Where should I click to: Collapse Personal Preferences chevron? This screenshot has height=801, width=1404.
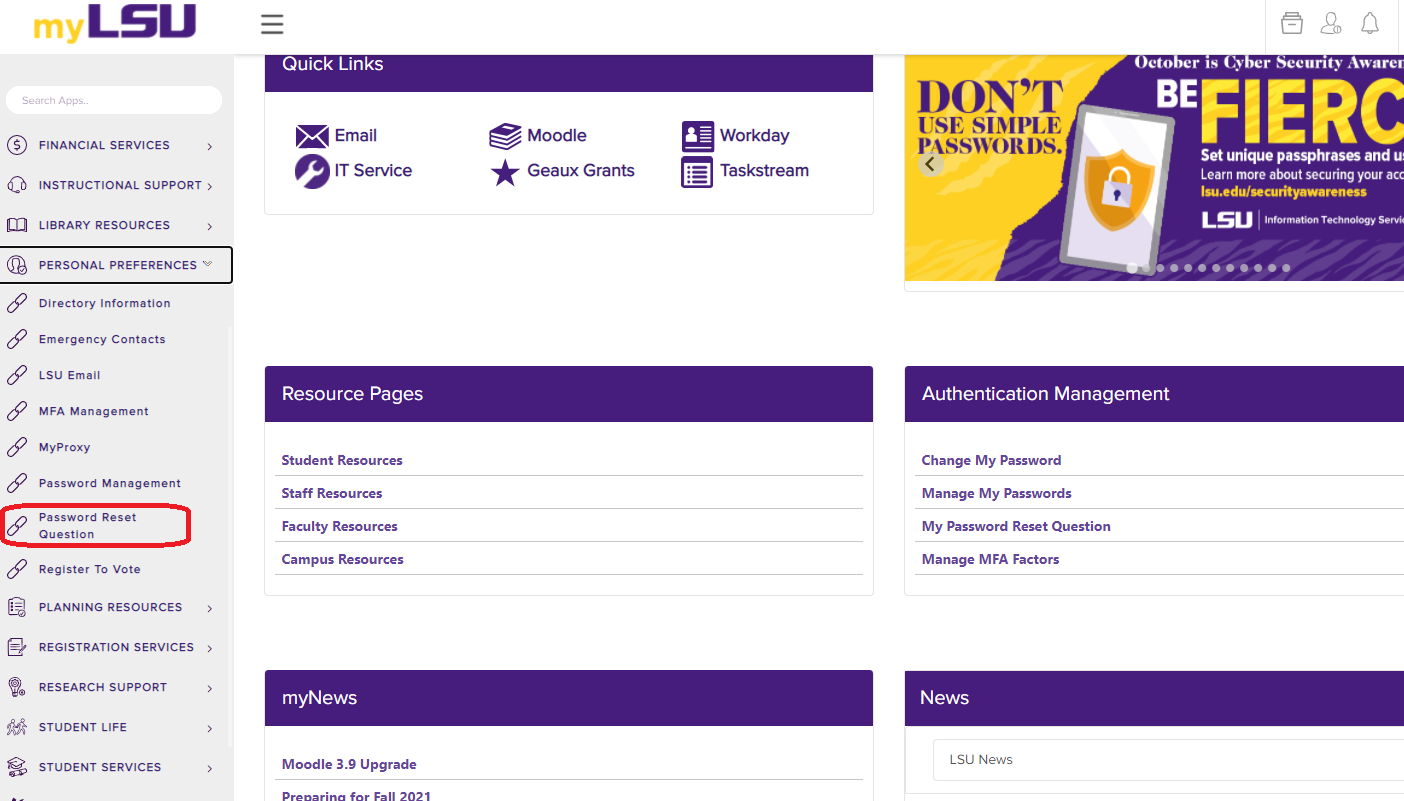(207, 264)
